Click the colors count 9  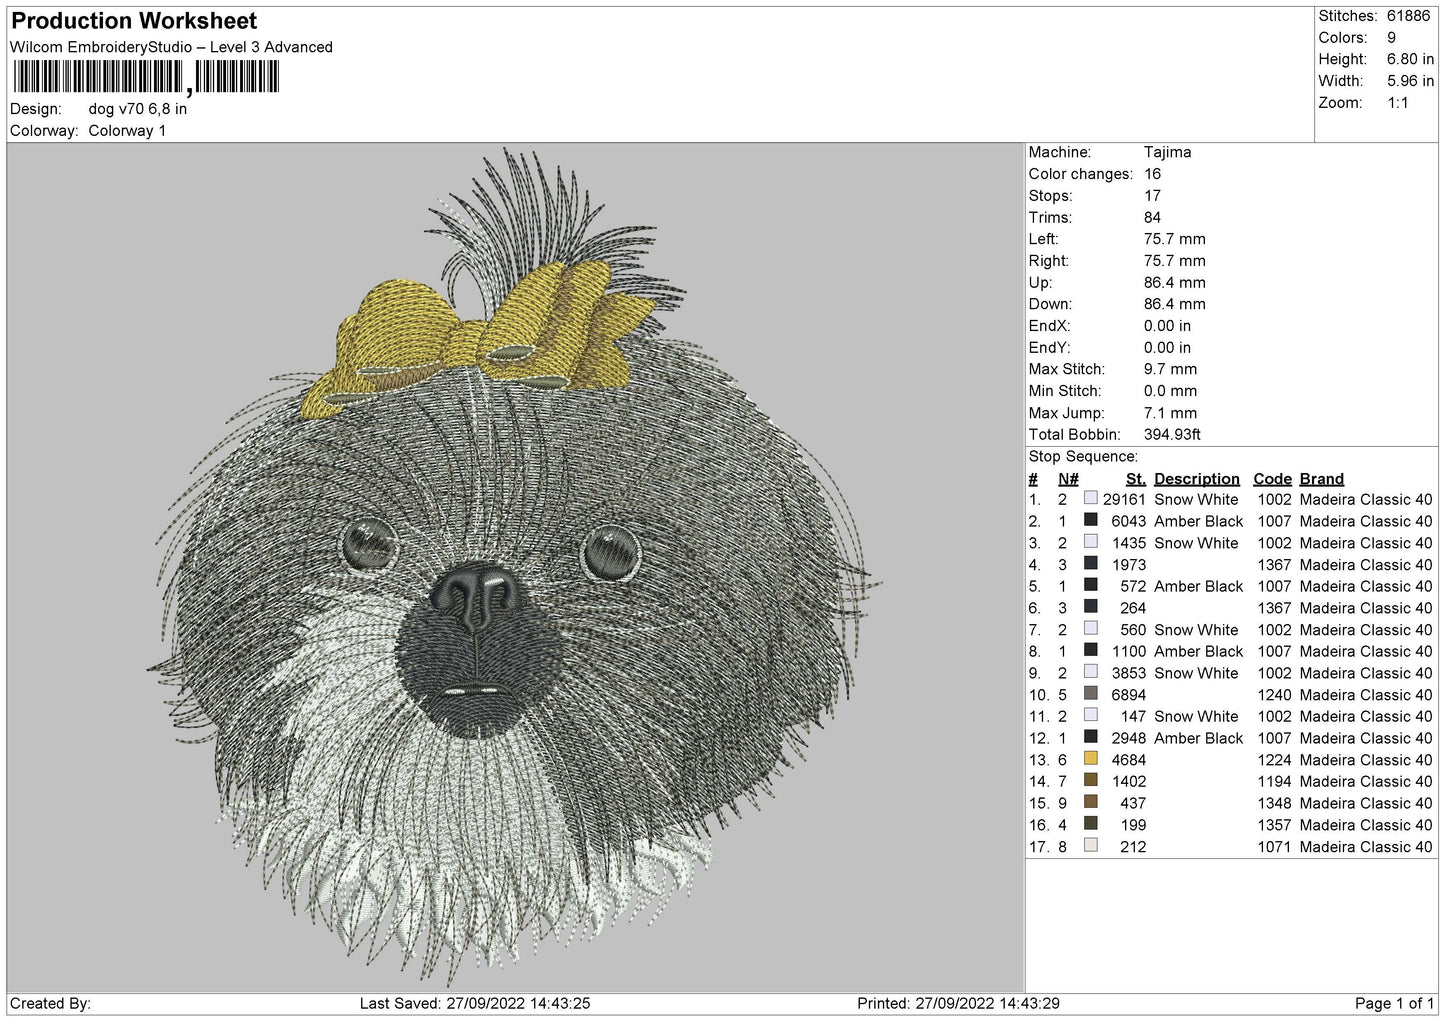pyautogui.click(x=1391, y=38)
